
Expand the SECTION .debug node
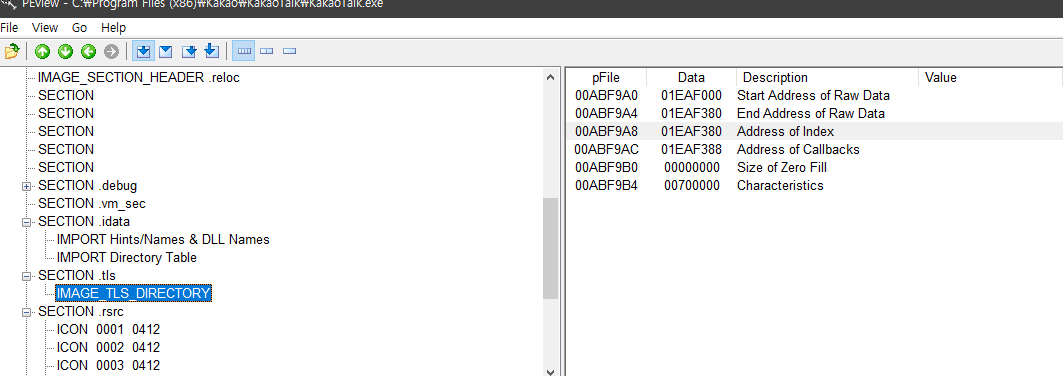(26, 186)
